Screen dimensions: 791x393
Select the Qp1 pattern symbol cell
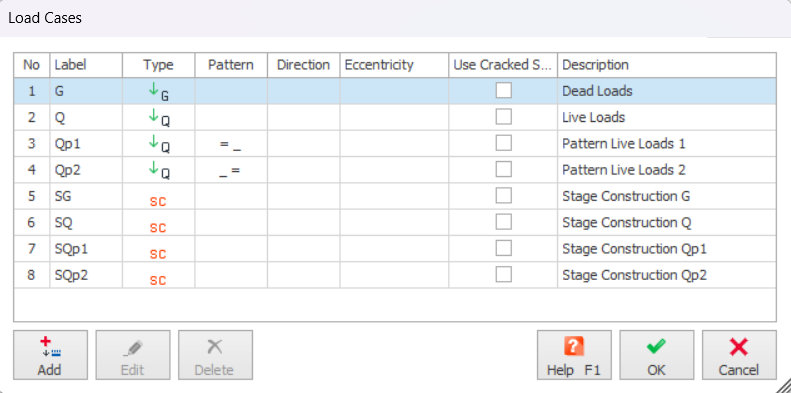click(231, 144)
